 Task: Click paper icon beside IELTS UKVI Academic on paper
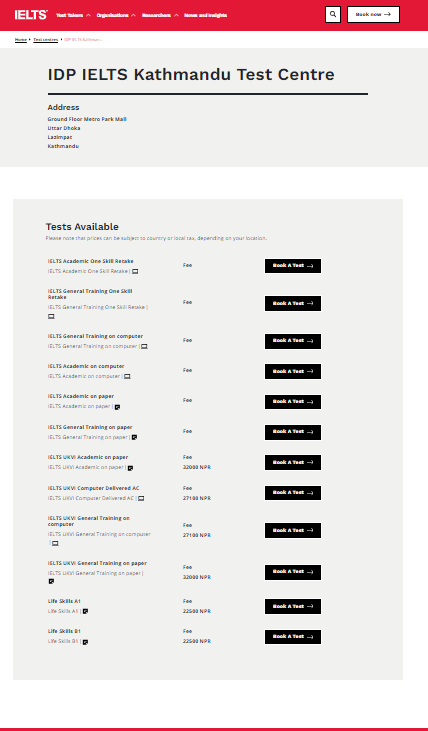[131, 468]
